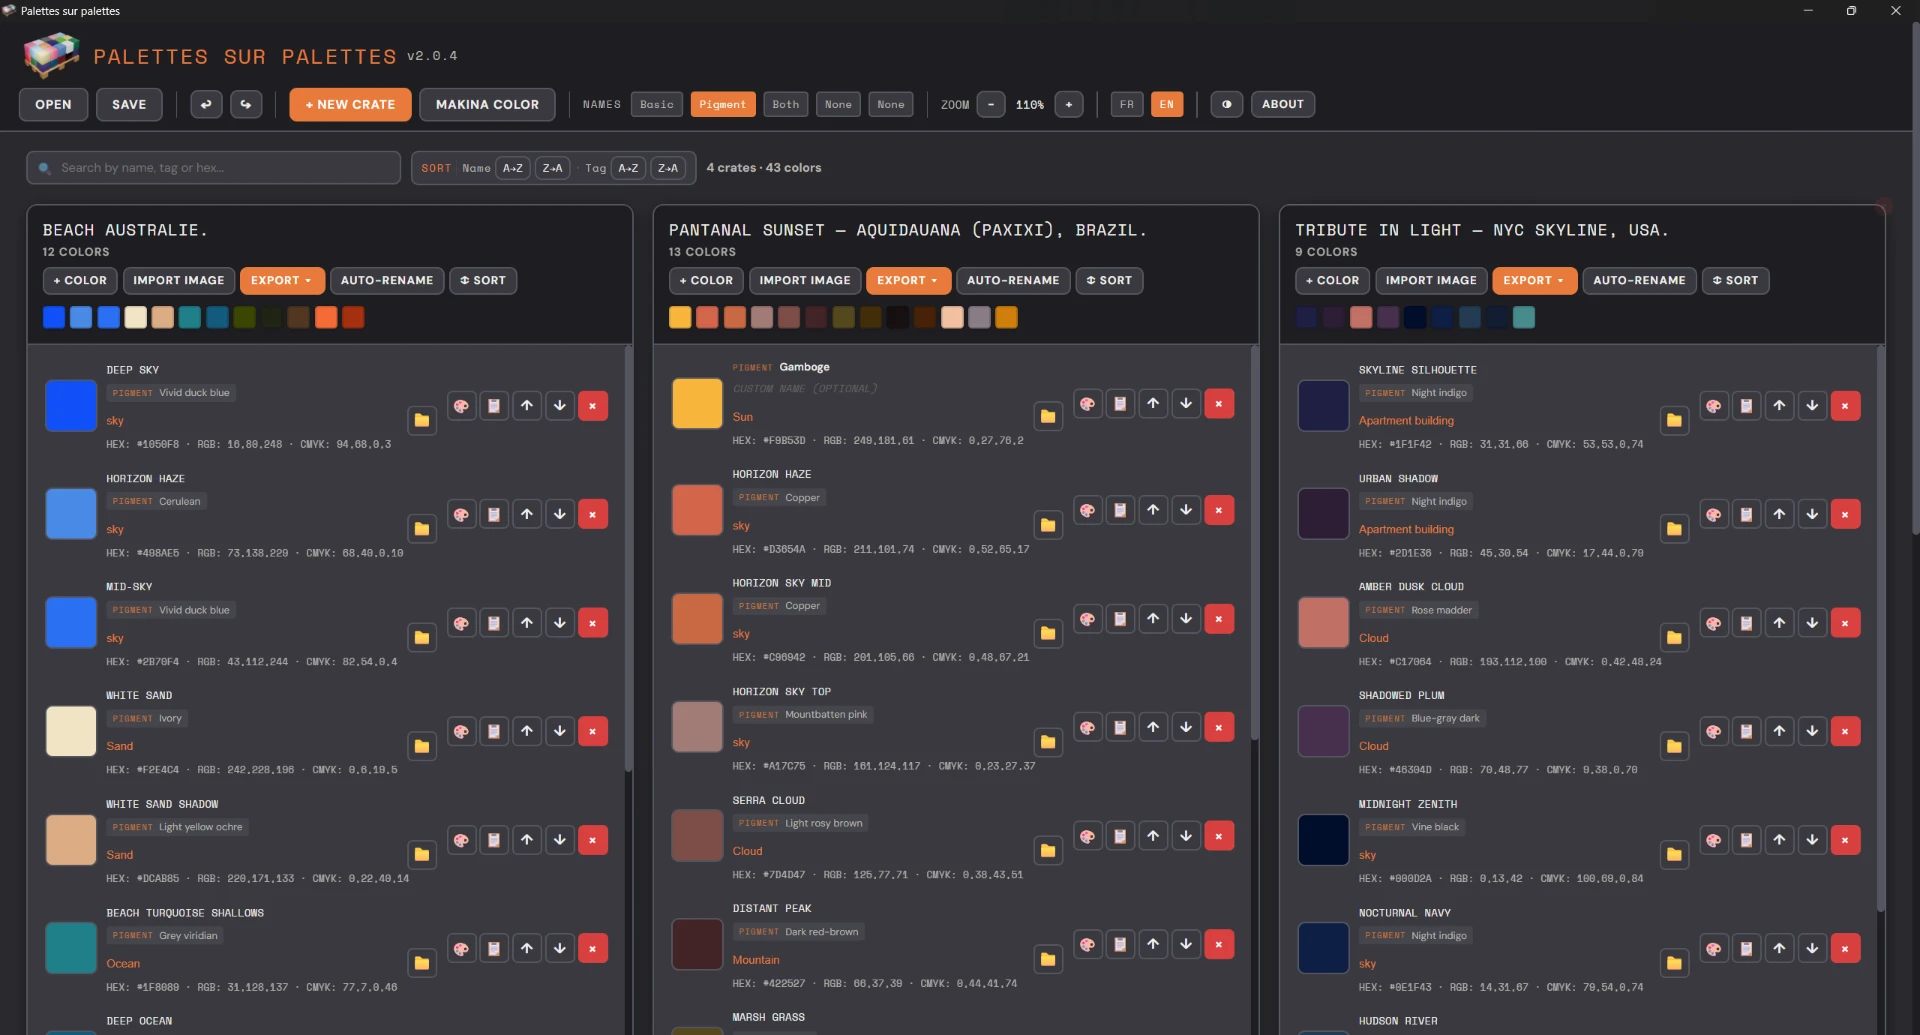
Task: Delete the Urban Shadow color
Action: (x=1845, y=514)
